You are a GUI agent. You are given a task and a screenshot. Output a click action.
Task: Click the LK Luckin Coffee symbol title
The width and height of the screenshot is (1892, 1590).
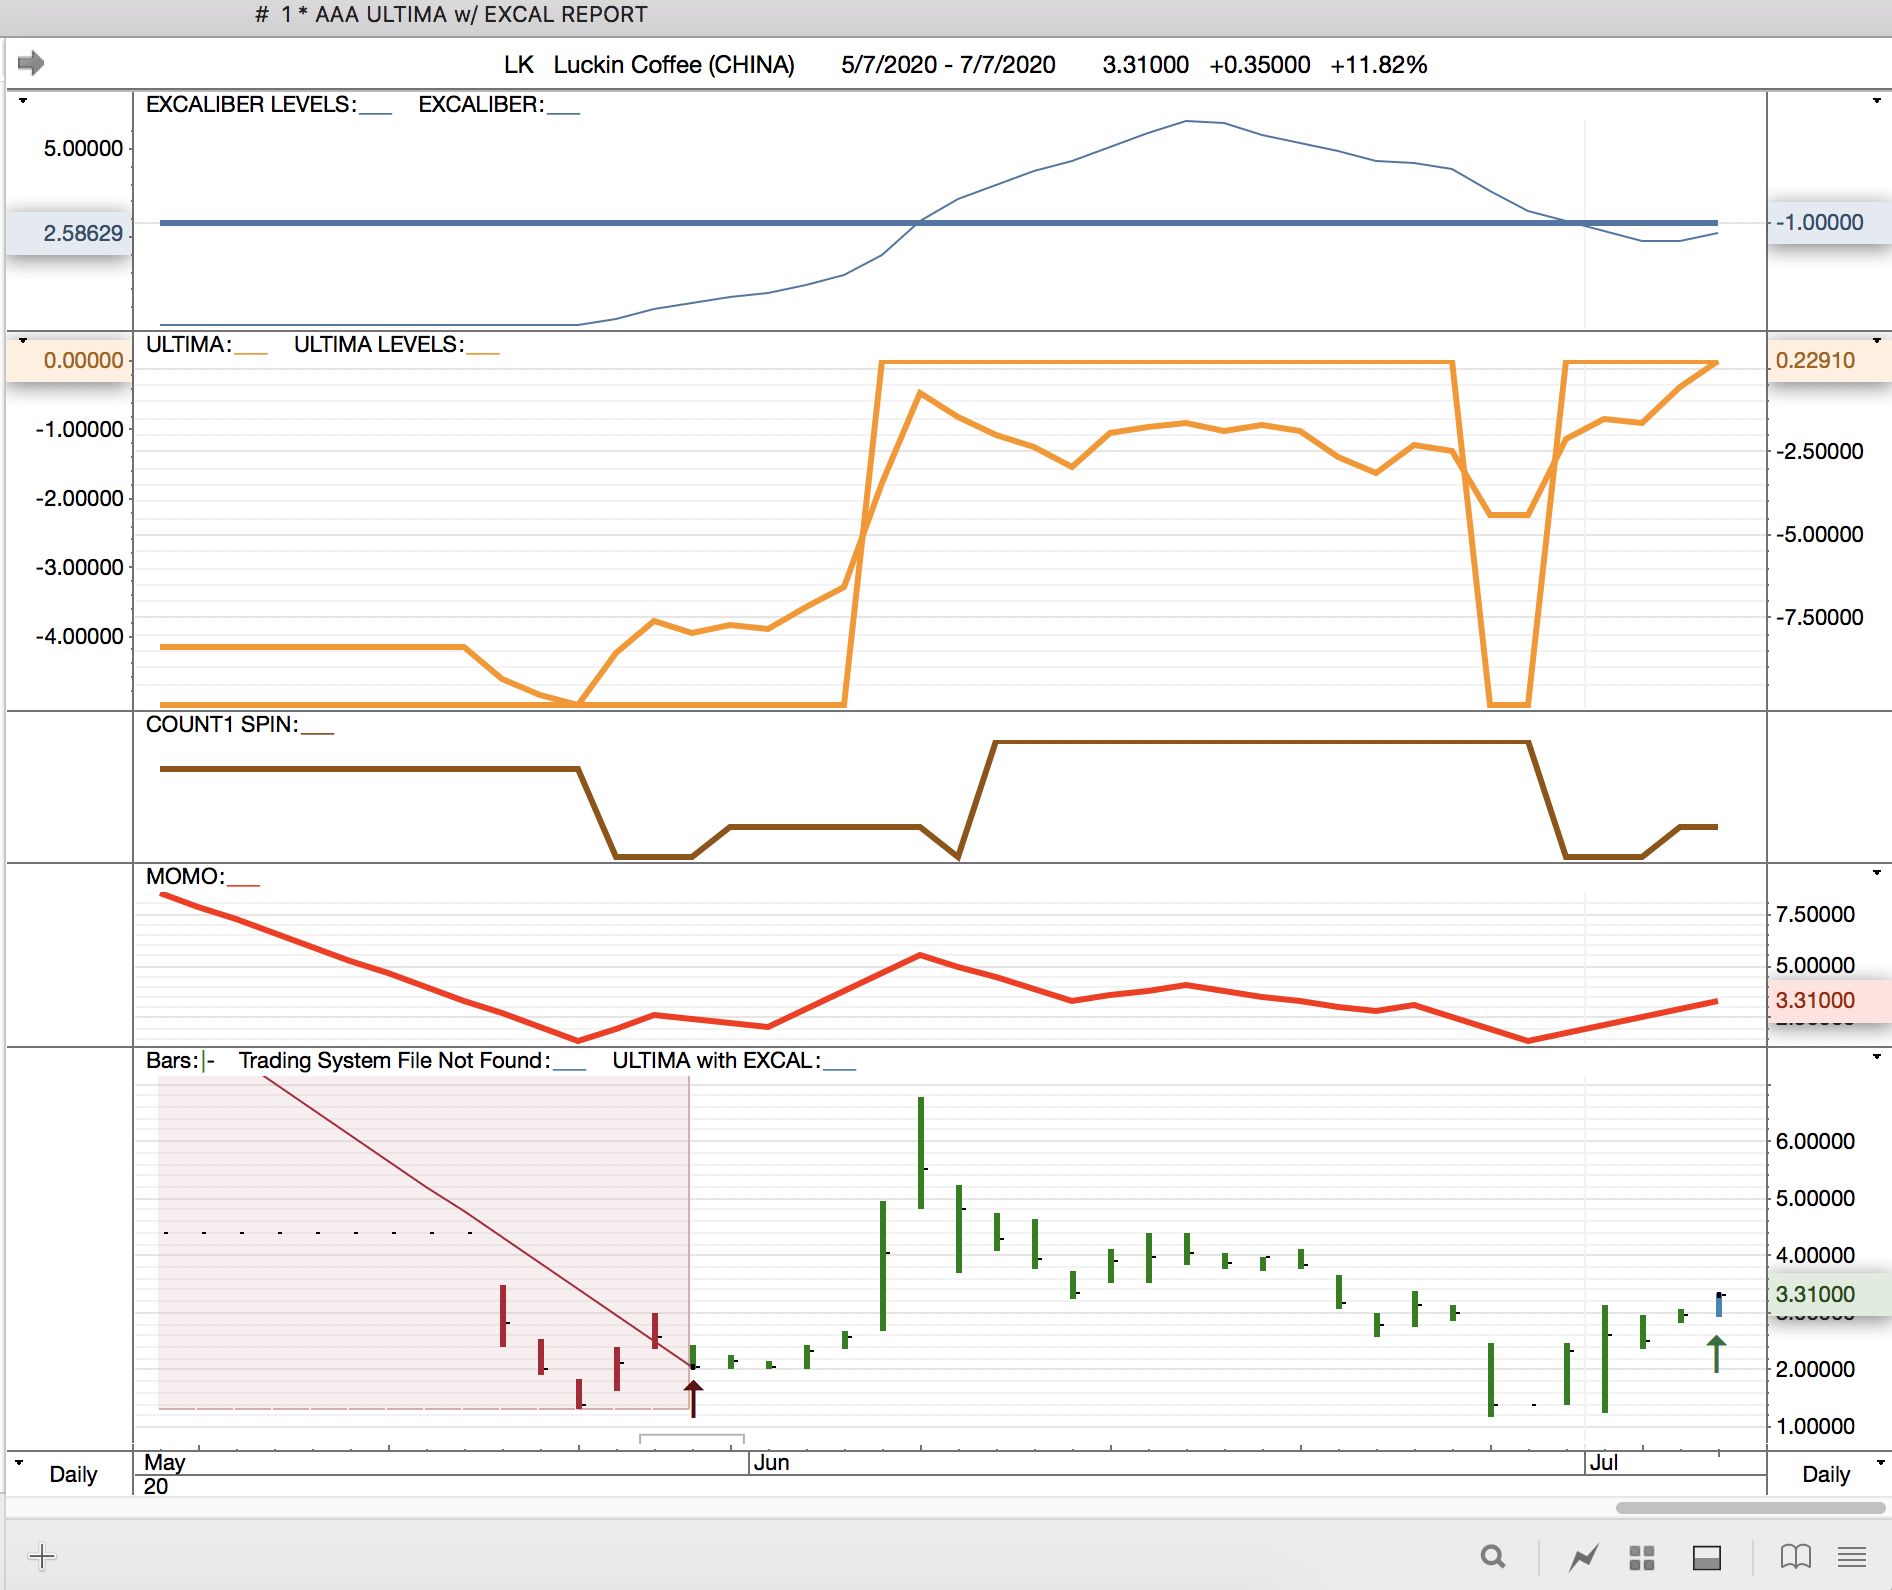(x=649, y=65)
